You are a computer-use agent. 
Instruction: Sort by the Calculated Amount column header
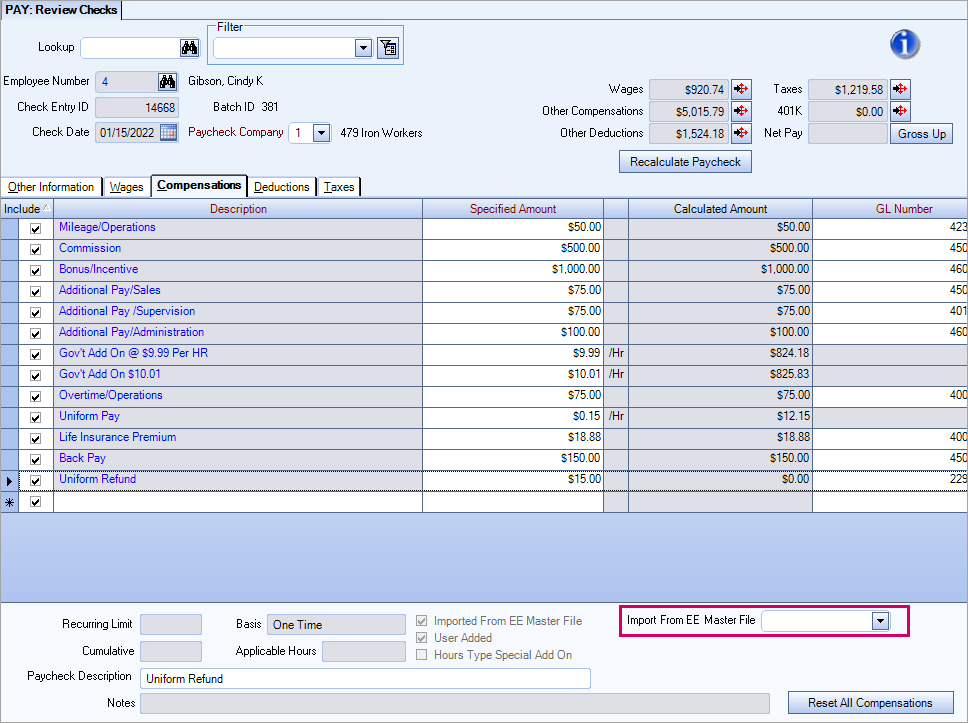[720, 209]
